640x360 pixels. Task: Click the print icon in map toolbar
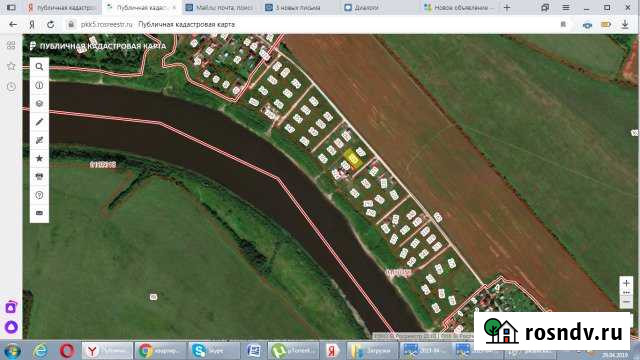(39, 176)
